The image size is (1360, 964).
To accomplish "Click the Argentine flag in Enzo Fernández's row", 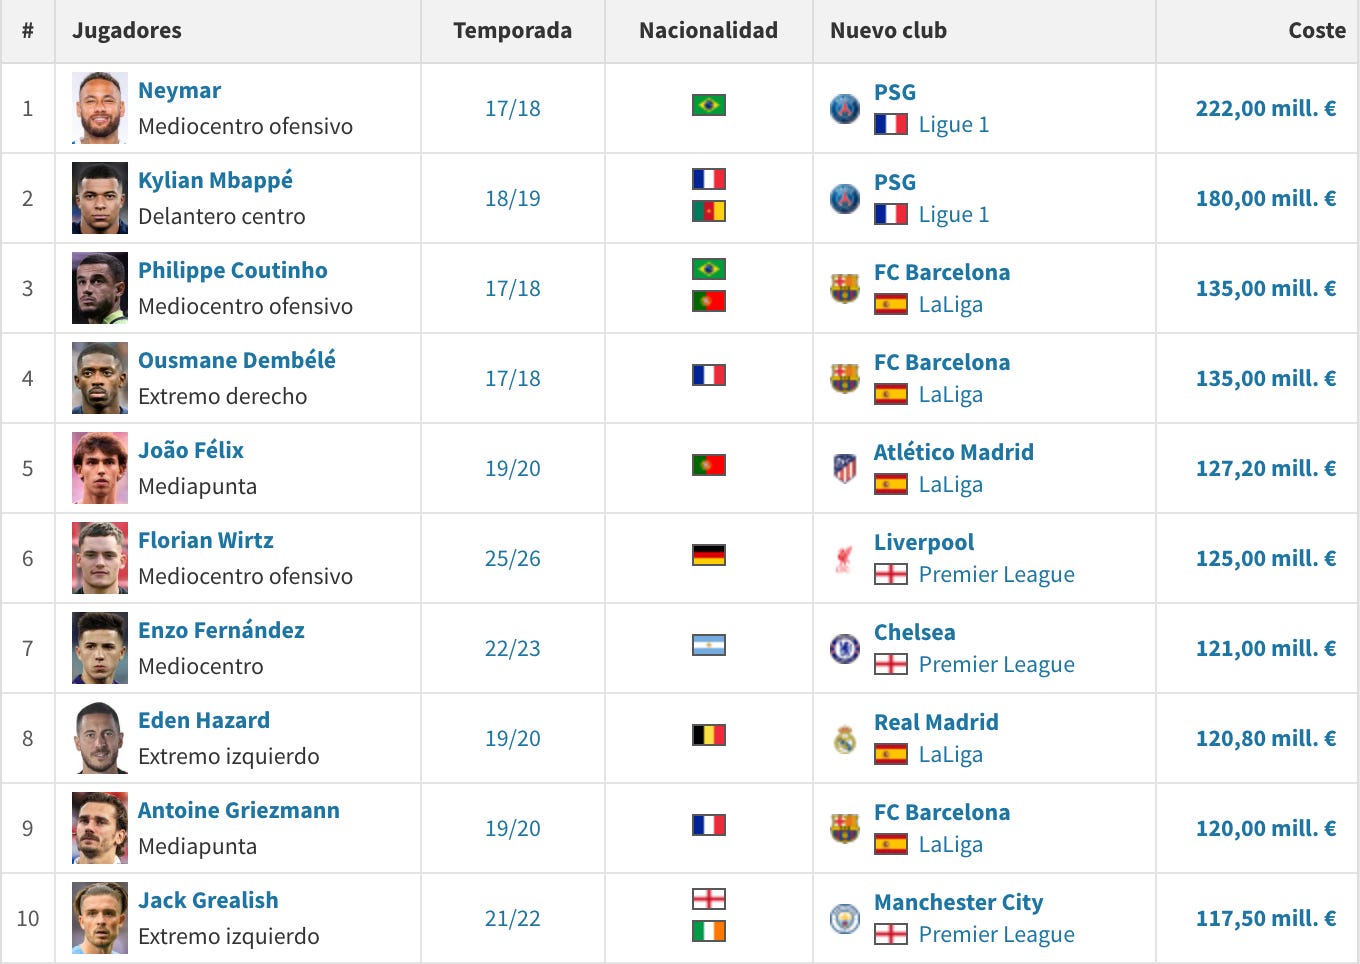I will (x=709, y=645).
